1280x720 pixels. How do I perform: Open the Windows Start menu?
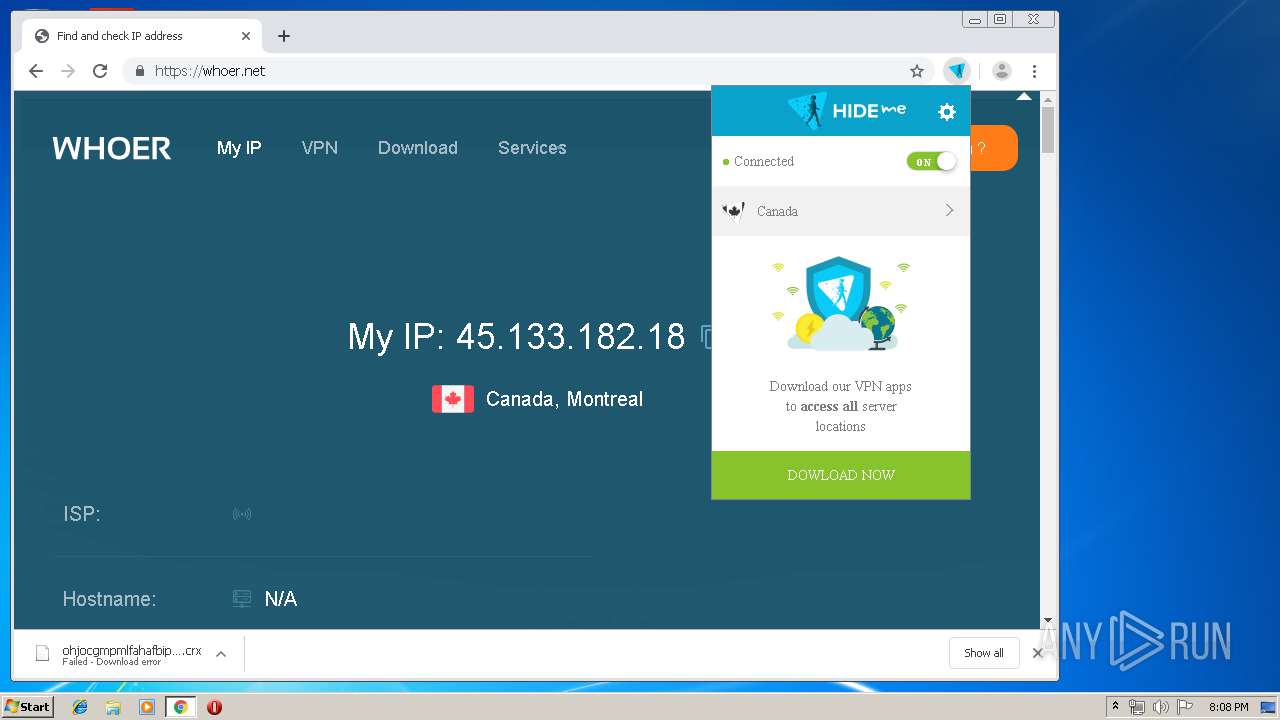(27, 707)
